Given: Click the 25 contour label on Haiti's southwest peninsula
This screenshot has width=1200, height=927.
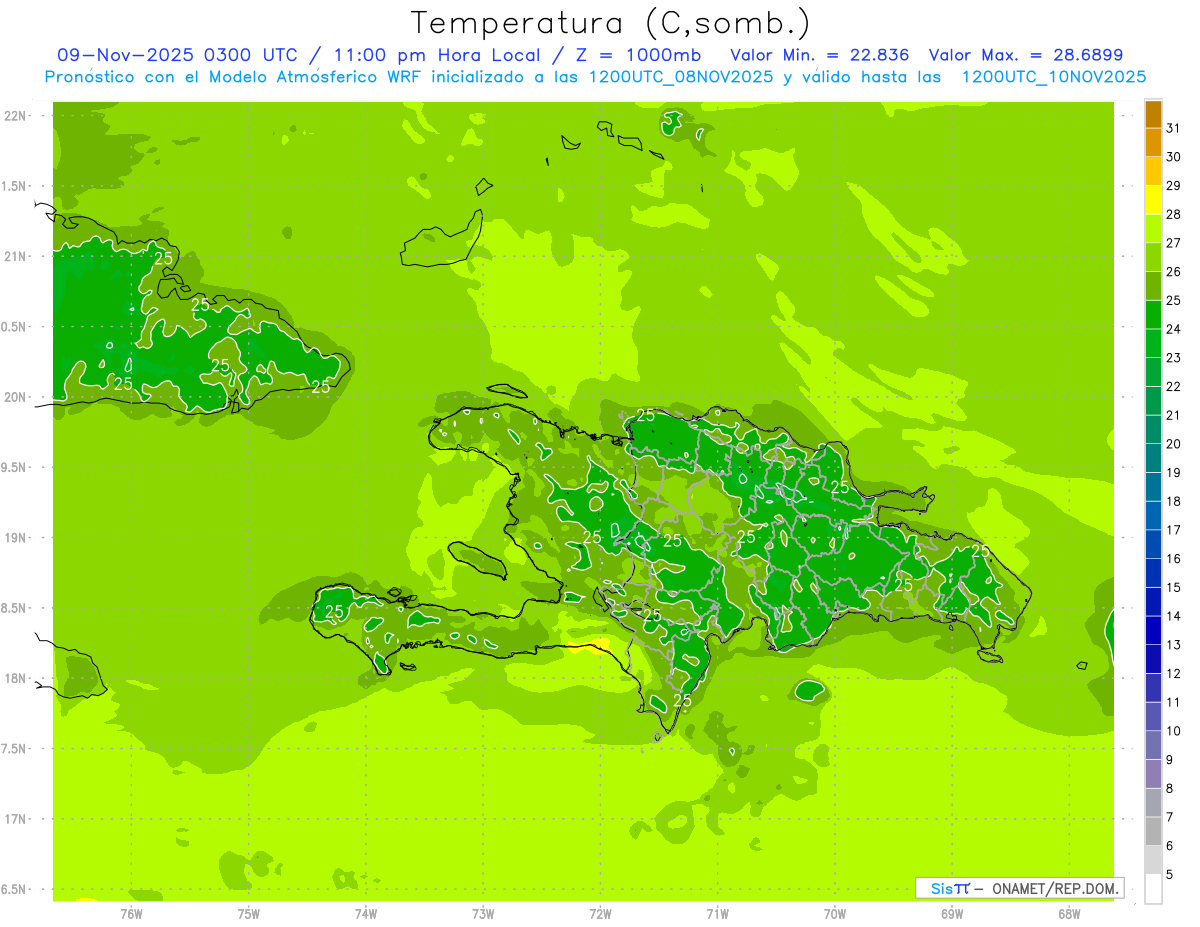Looking at the screenshot, I should click(x=334, y=611).
